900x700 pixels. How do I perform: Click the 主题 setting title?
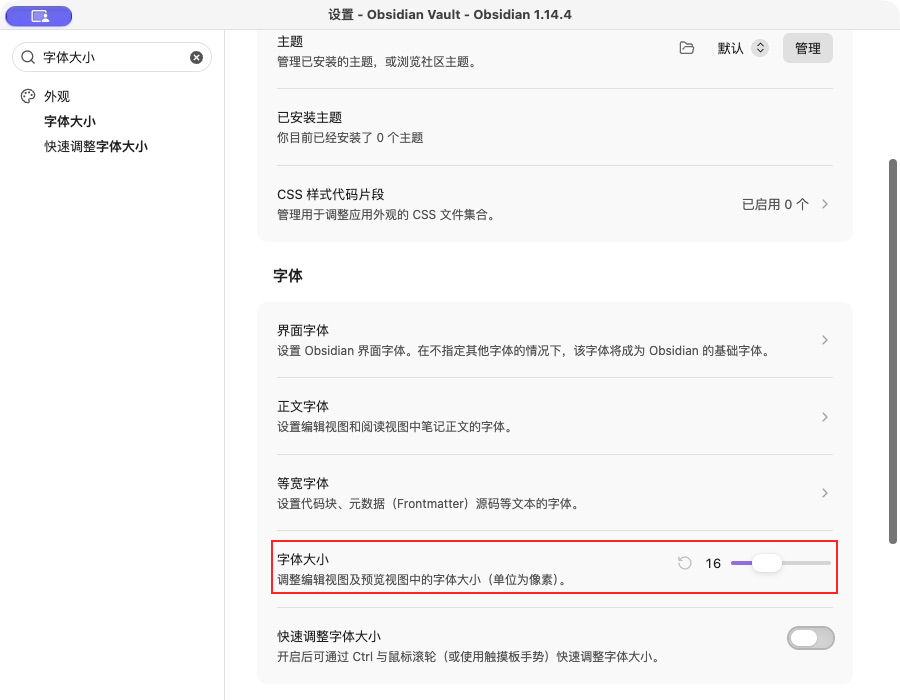(x=290, y=42)
